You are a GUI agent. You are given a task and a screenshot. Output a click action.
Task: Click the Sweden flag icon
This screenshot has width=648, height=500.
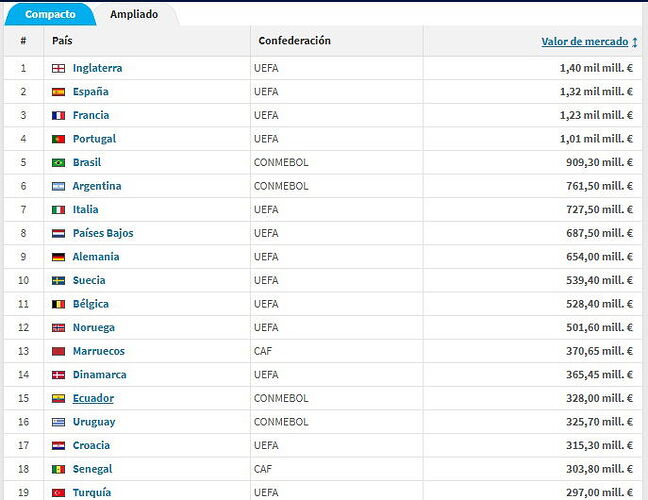point(58,281)
